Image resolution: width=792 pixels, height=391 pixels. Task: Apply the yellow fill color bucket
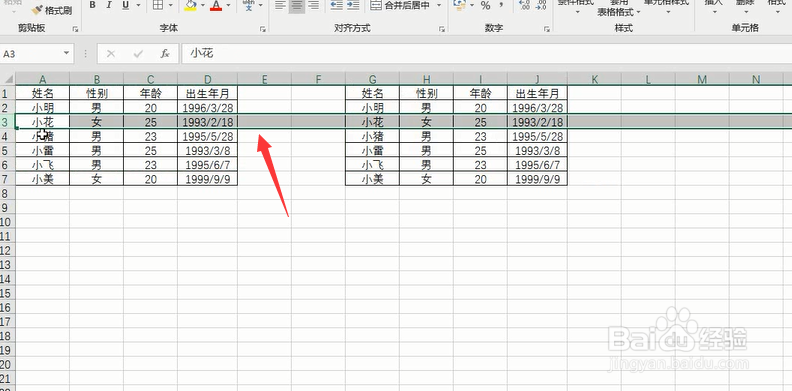pyautogui.click(x=190, y=5)
